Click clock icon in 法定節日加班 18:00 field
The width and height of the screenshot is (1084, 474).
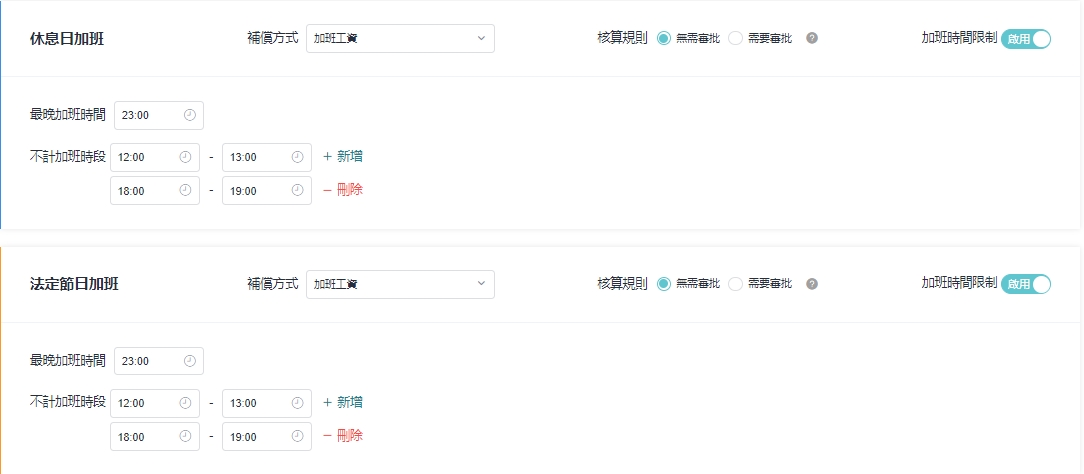185,436
